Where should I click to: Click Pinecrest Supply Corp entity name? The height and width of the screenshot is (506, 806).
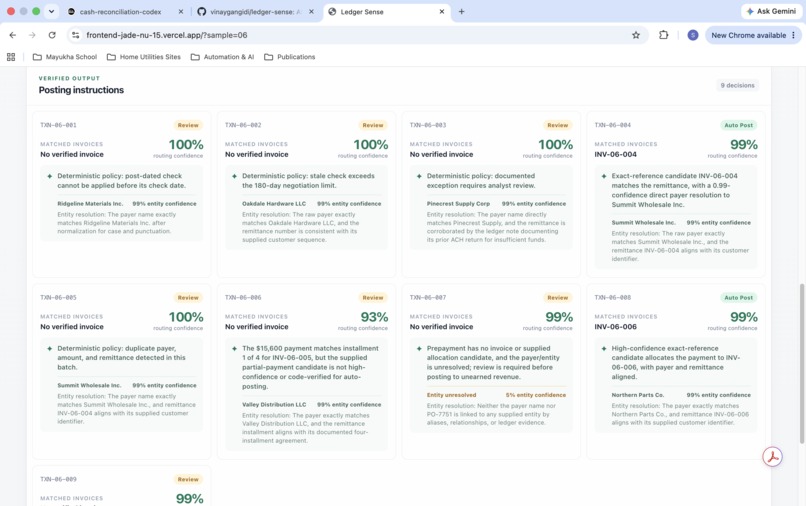point(458,204)
